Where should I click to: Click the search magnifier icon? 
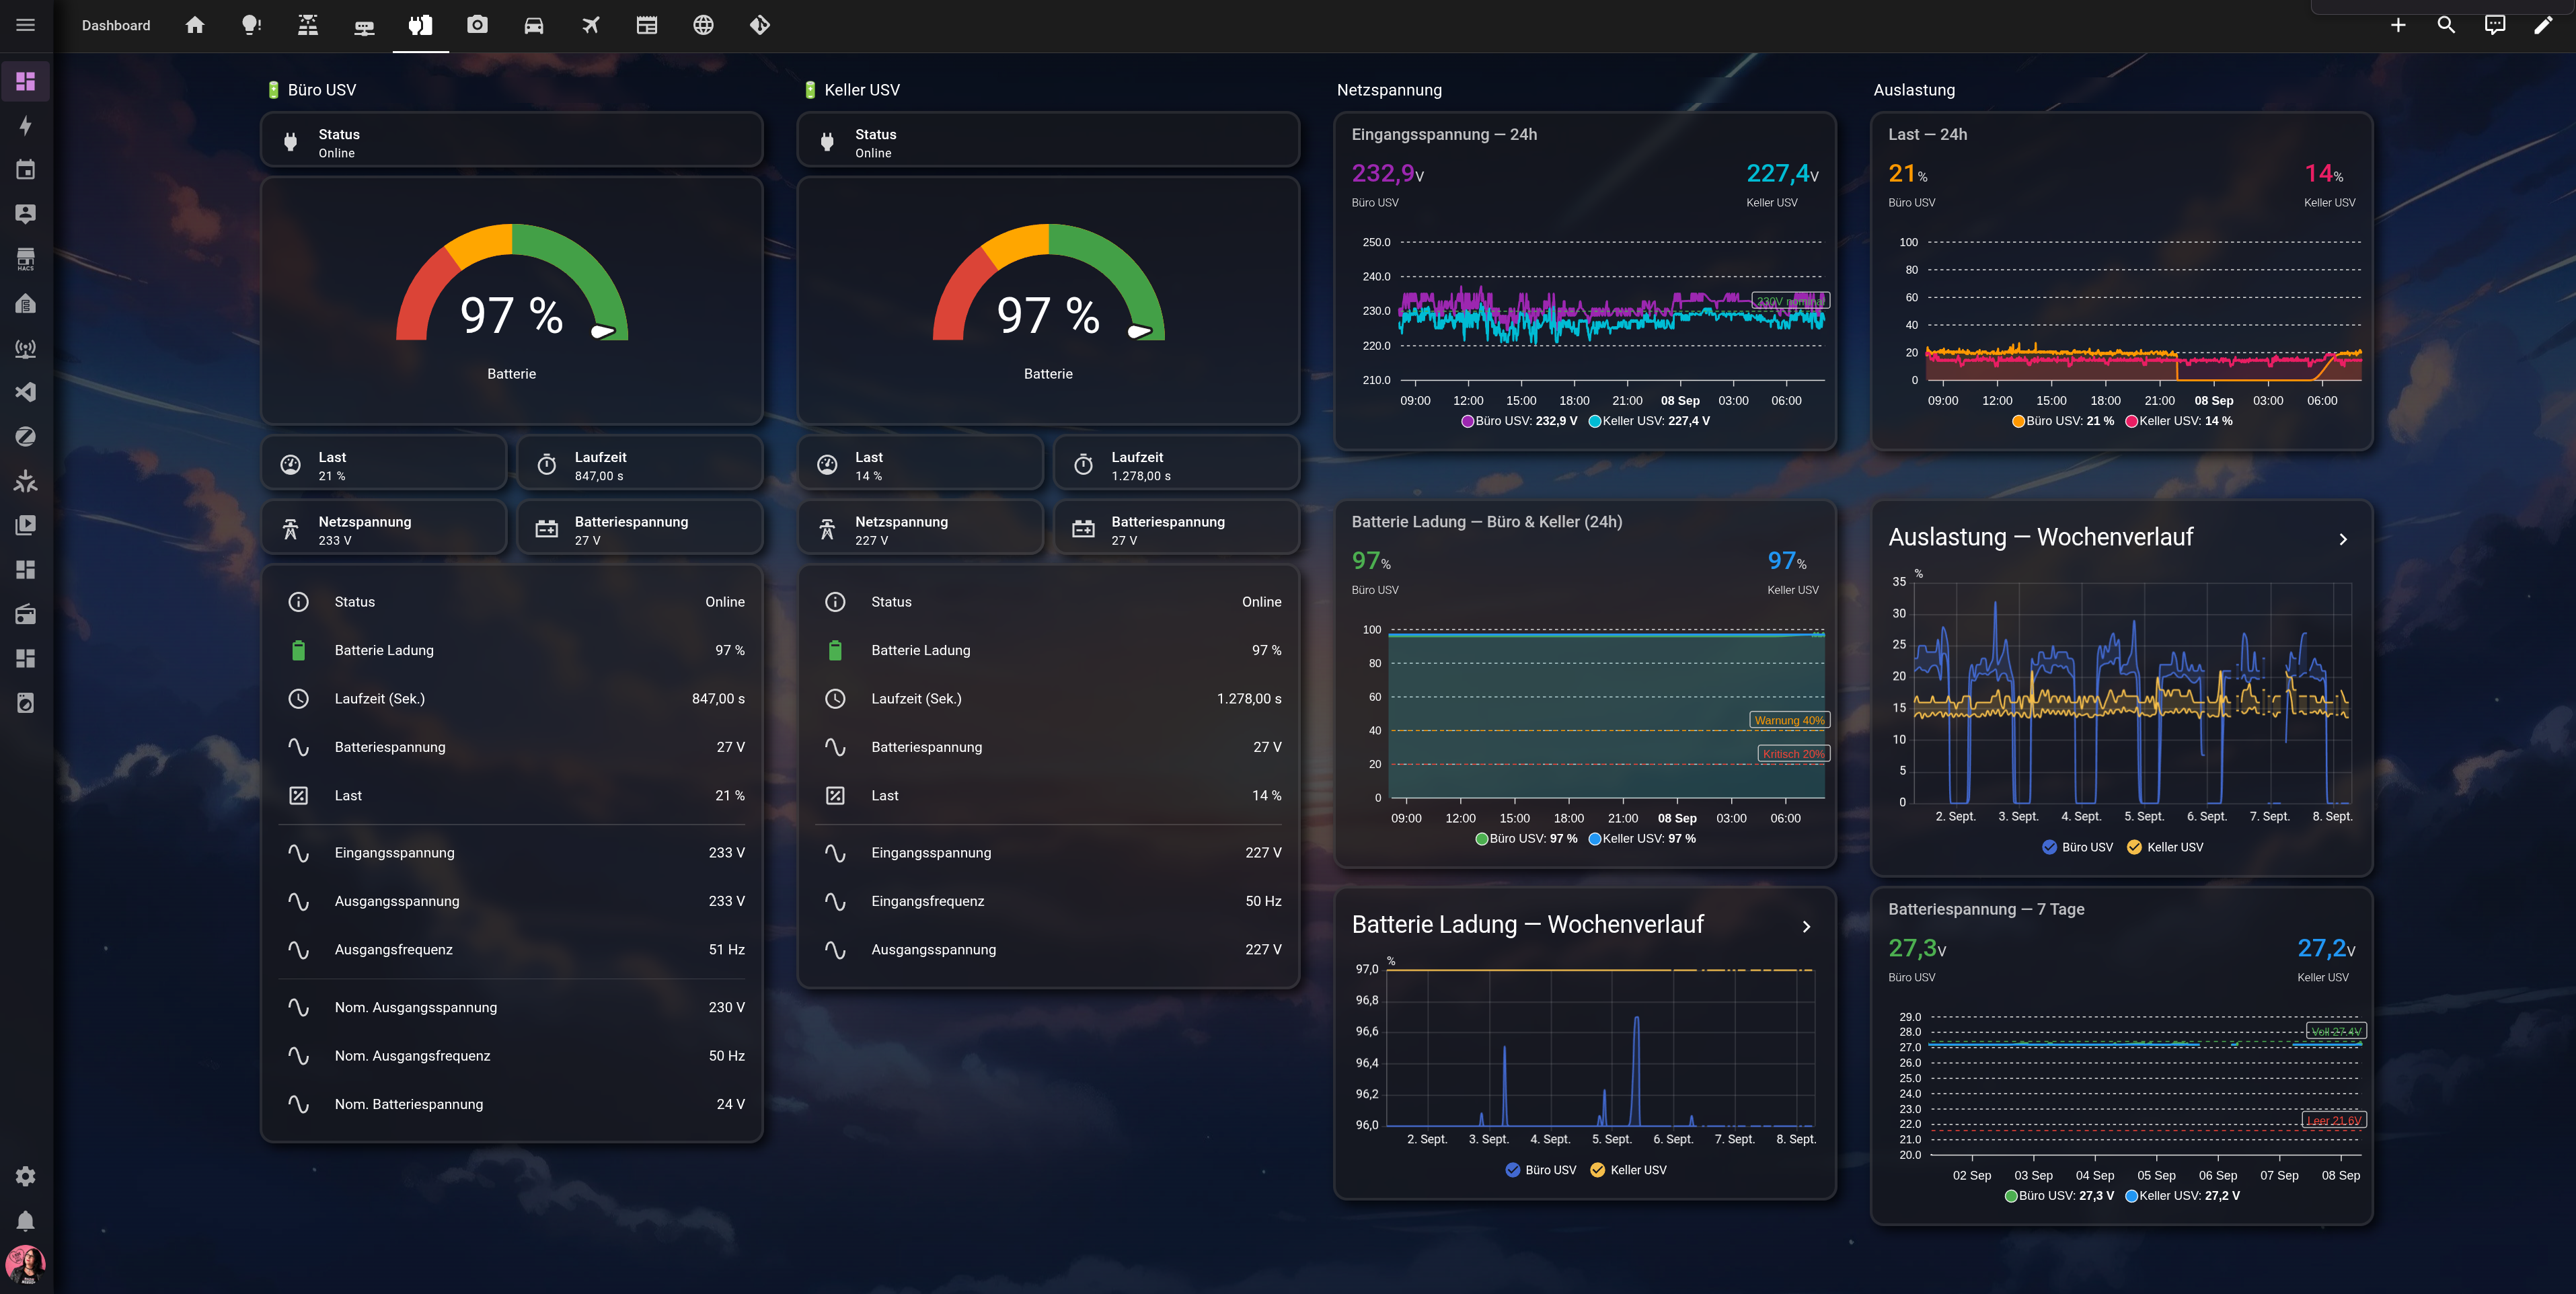point(2446,25)
